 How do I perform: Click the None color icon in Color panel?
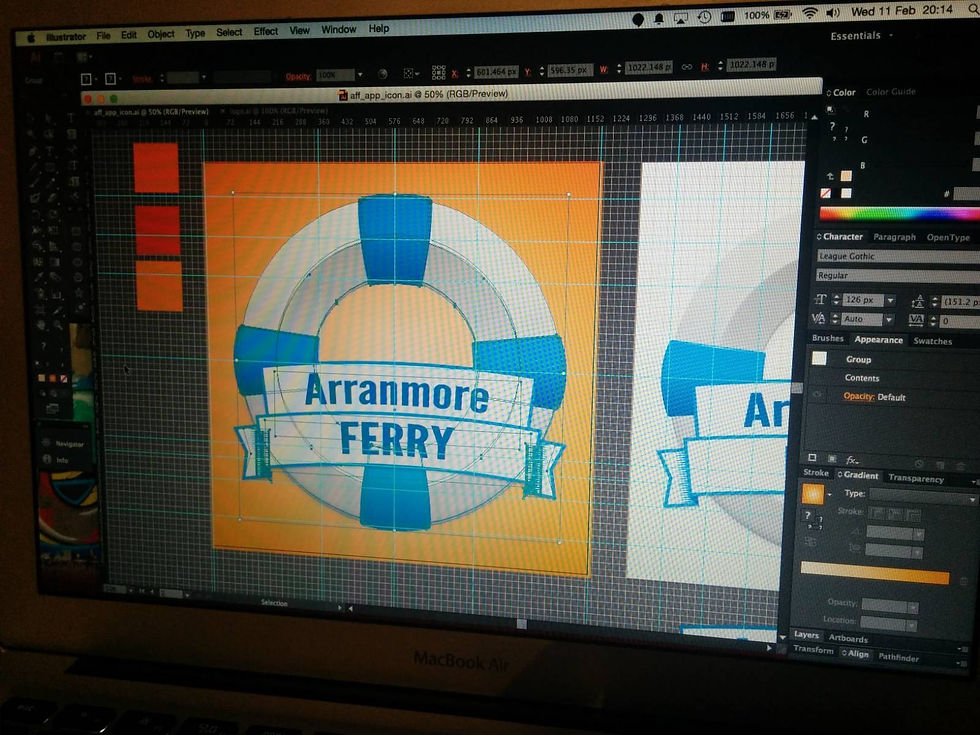point(826,193)
